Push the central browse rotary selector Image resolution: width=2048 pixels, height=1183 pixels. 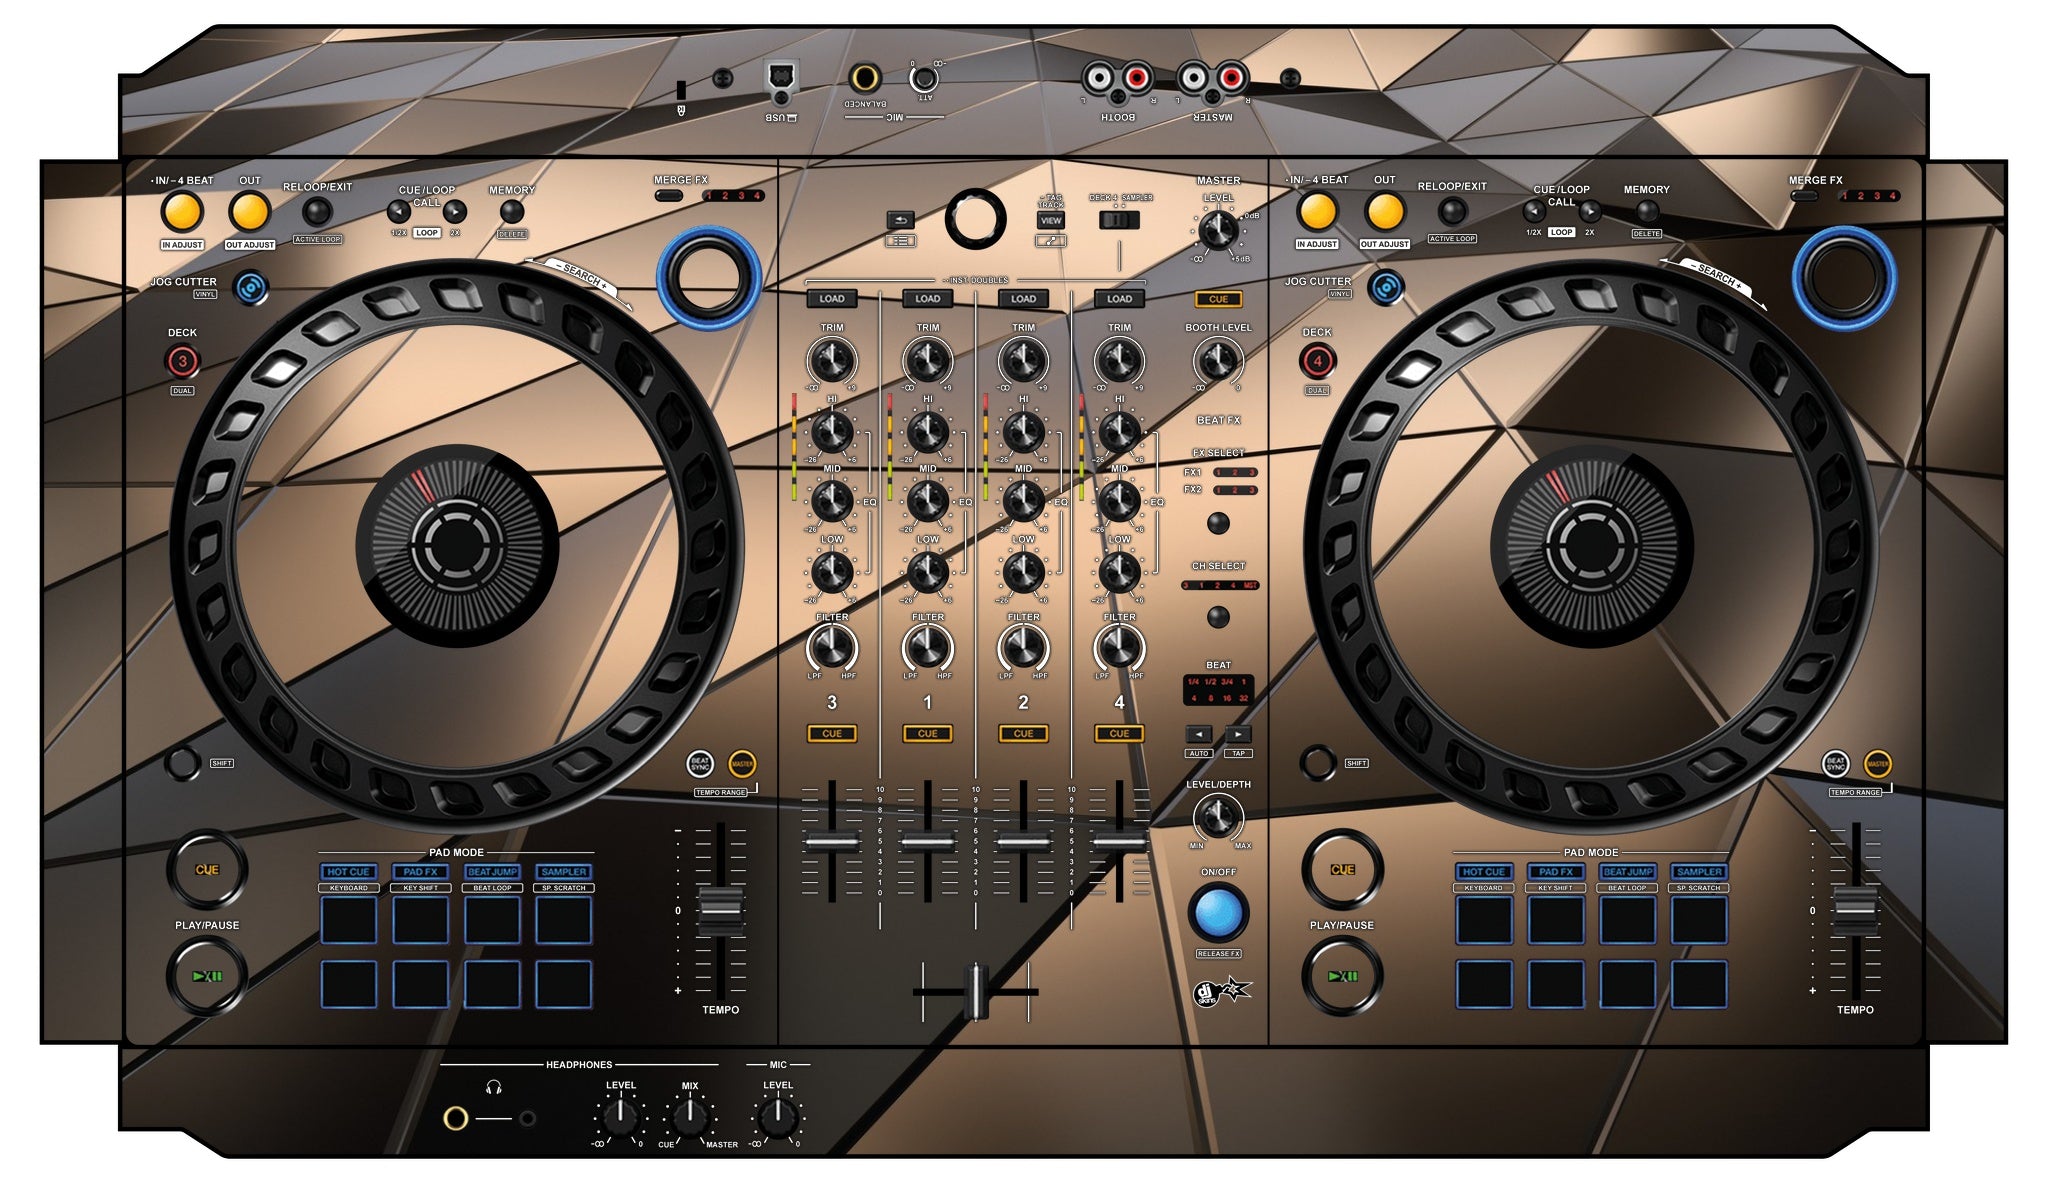click(x=975, y=219)
